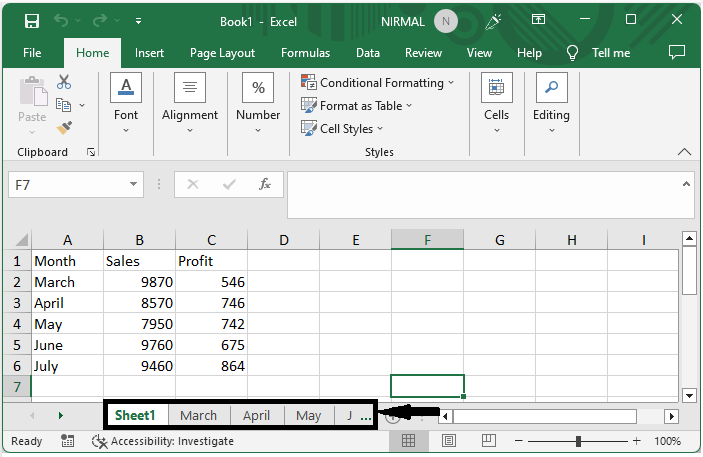Open the Alignment group button
Image resolution: width=703 pixels, height=457 pixels.
tap(190, 103)
